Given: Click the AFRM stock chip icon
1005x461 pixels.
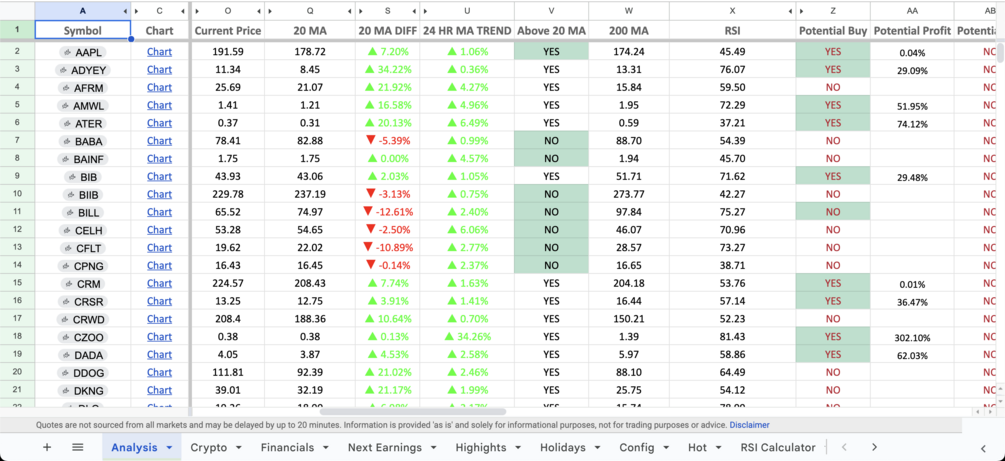Looking at the screenshot, I should pos(65,88).
